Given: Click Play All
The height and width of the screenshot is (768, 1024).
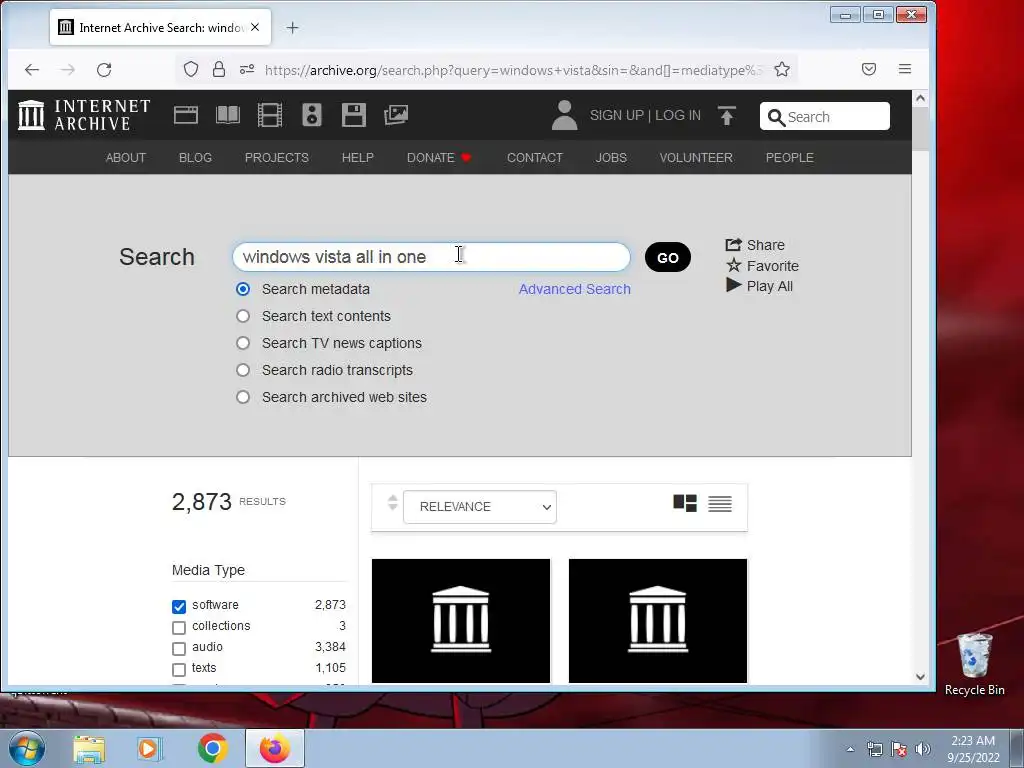Looking at the screenshot, I should (x=760, y=286).
